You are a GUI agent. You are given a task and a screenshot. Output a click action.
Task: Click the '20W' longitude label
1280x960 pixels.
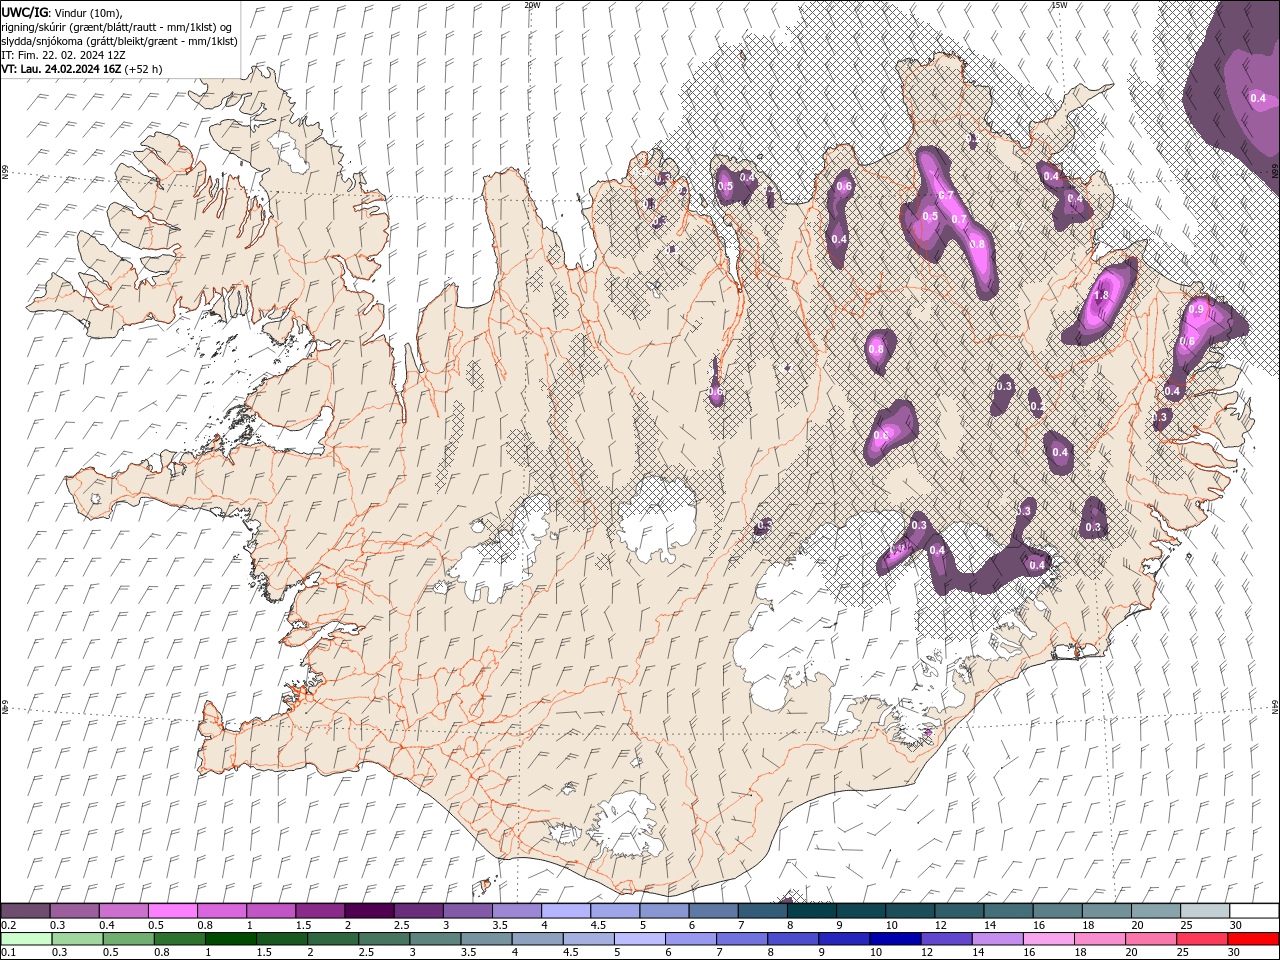[532, 5]
